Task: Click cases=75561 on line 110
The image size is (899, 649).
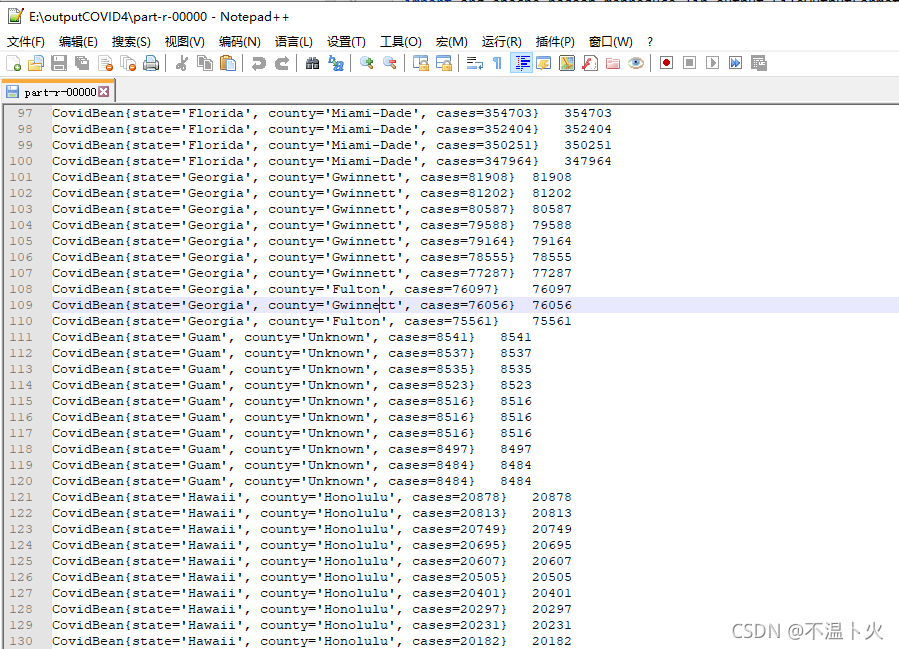Action: pyautogui.click(x=447, y=321)
